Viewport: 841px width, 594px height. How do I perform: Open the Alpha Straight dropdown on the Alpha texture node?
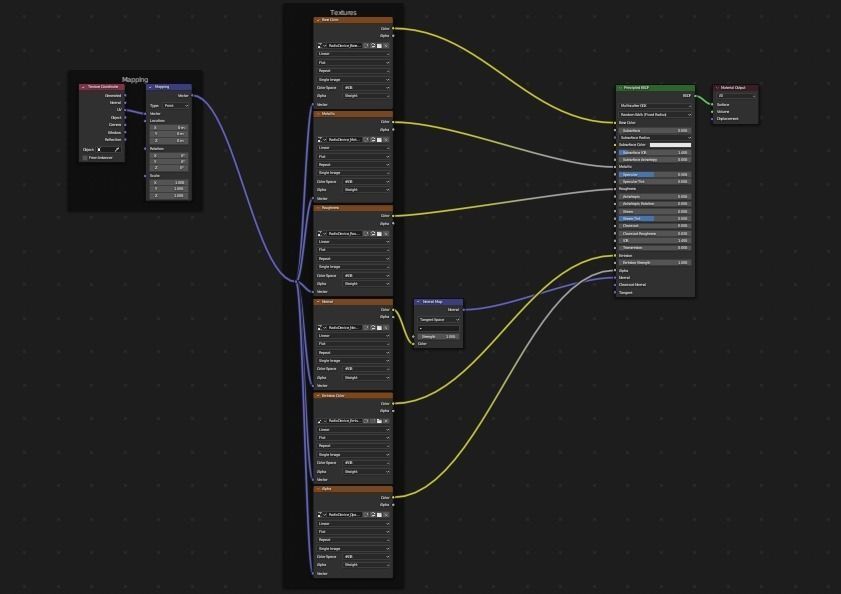[366, 565]
